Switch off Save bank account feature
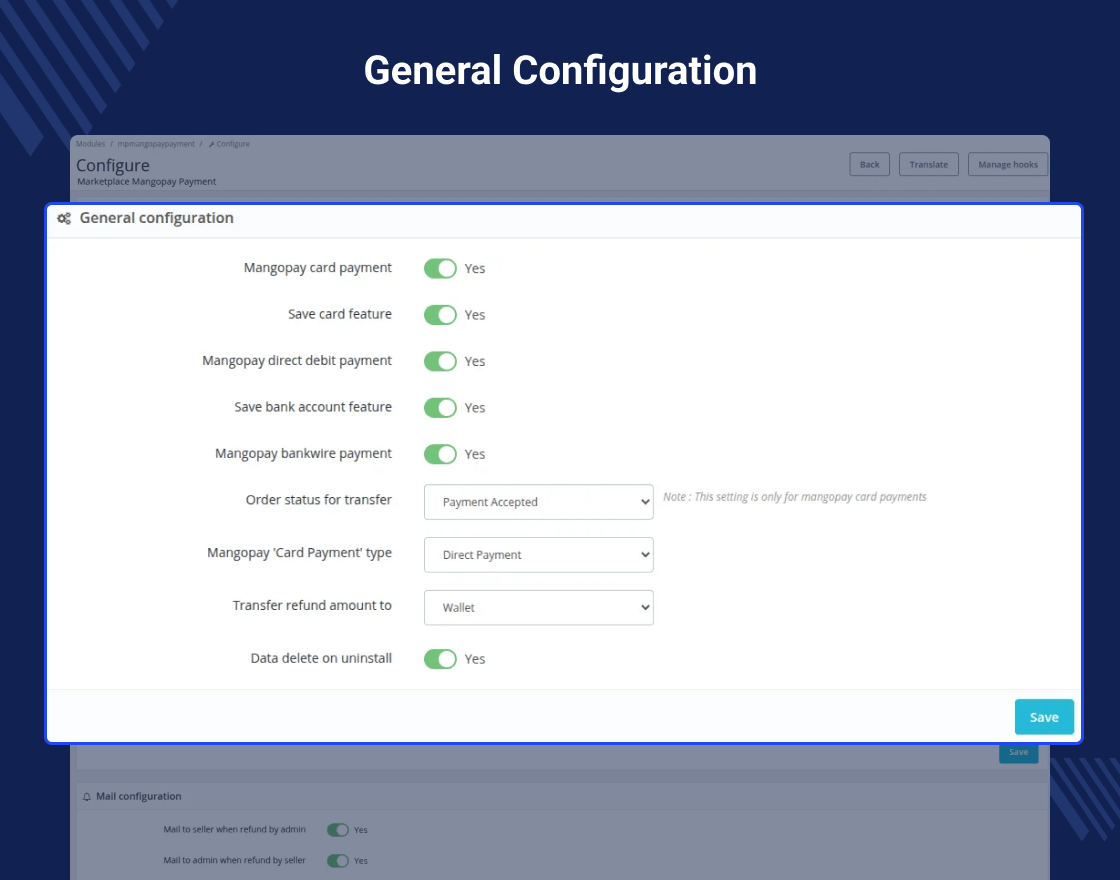 [440, 408]
